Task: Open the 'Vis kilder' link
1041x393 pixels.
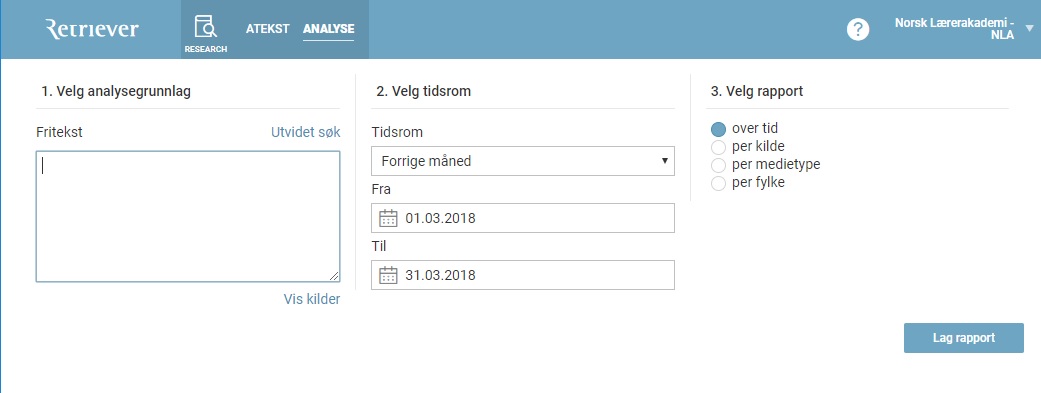Action: point(312,299)
